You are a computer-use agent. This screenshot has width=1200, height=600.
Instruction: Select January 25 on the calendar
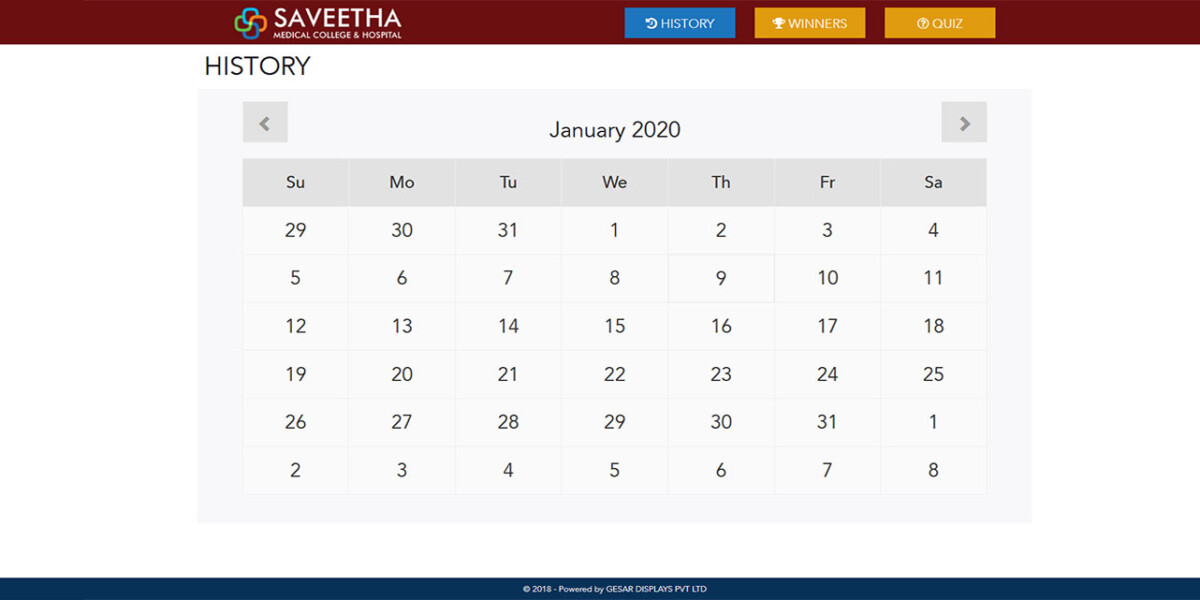[933, 374]
